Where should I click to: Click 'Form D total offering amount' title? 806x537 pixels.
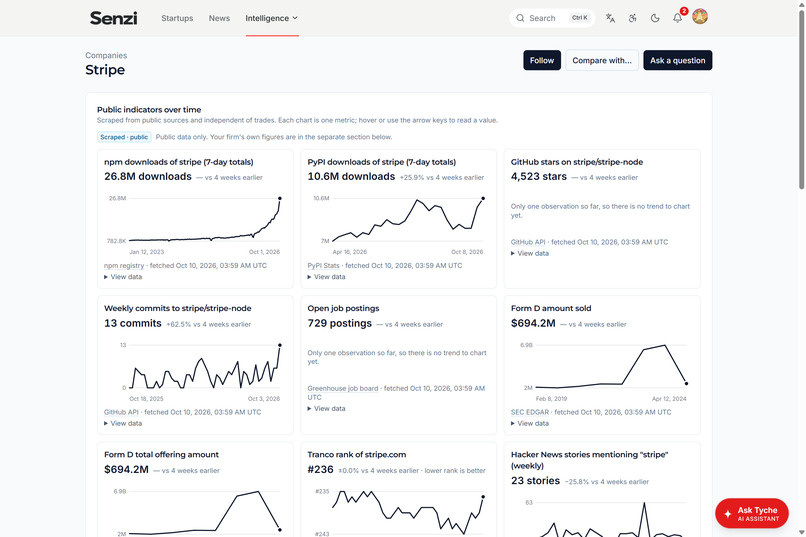[161, 455]
